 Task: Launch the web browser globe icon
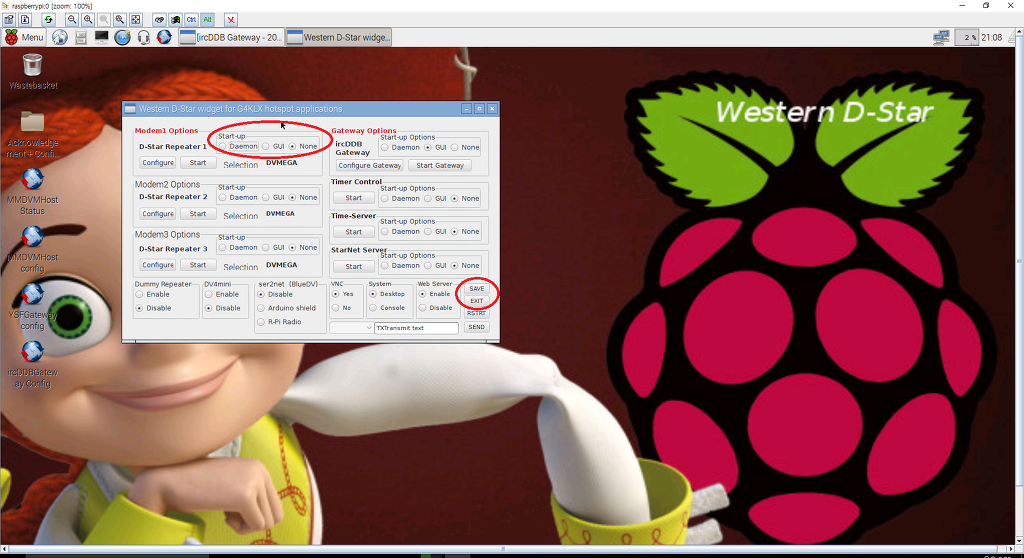(x=59, y=37)
